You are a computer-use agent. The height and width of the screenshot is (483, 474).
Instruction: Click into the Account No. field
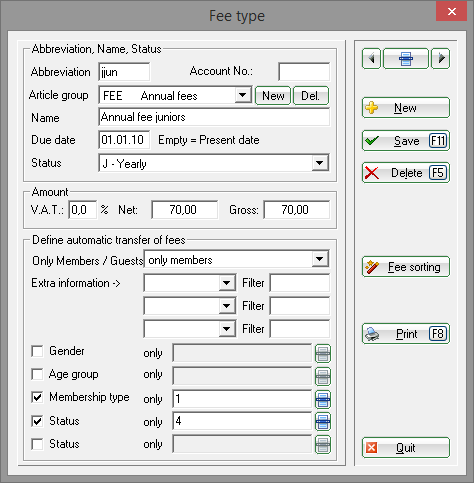click(x=304, y=71)
